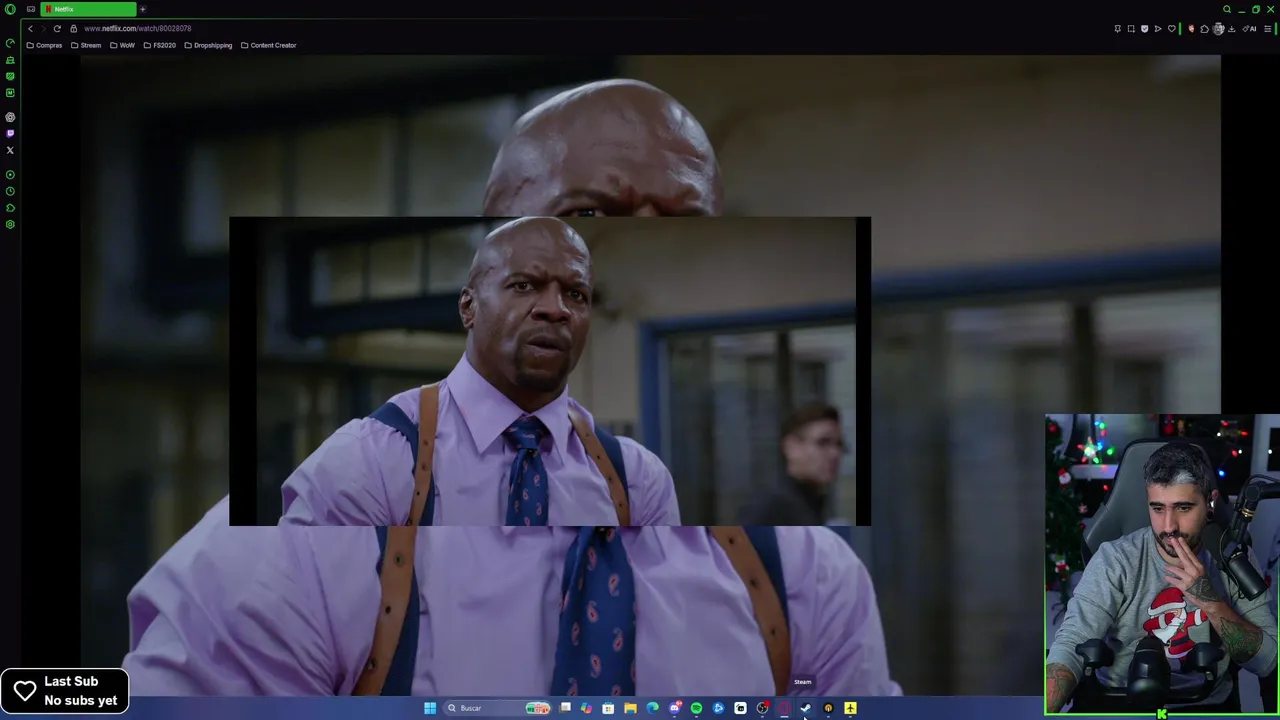Open a new browser tab
This screenshot has width=1280, height=720.
[143, 9]
